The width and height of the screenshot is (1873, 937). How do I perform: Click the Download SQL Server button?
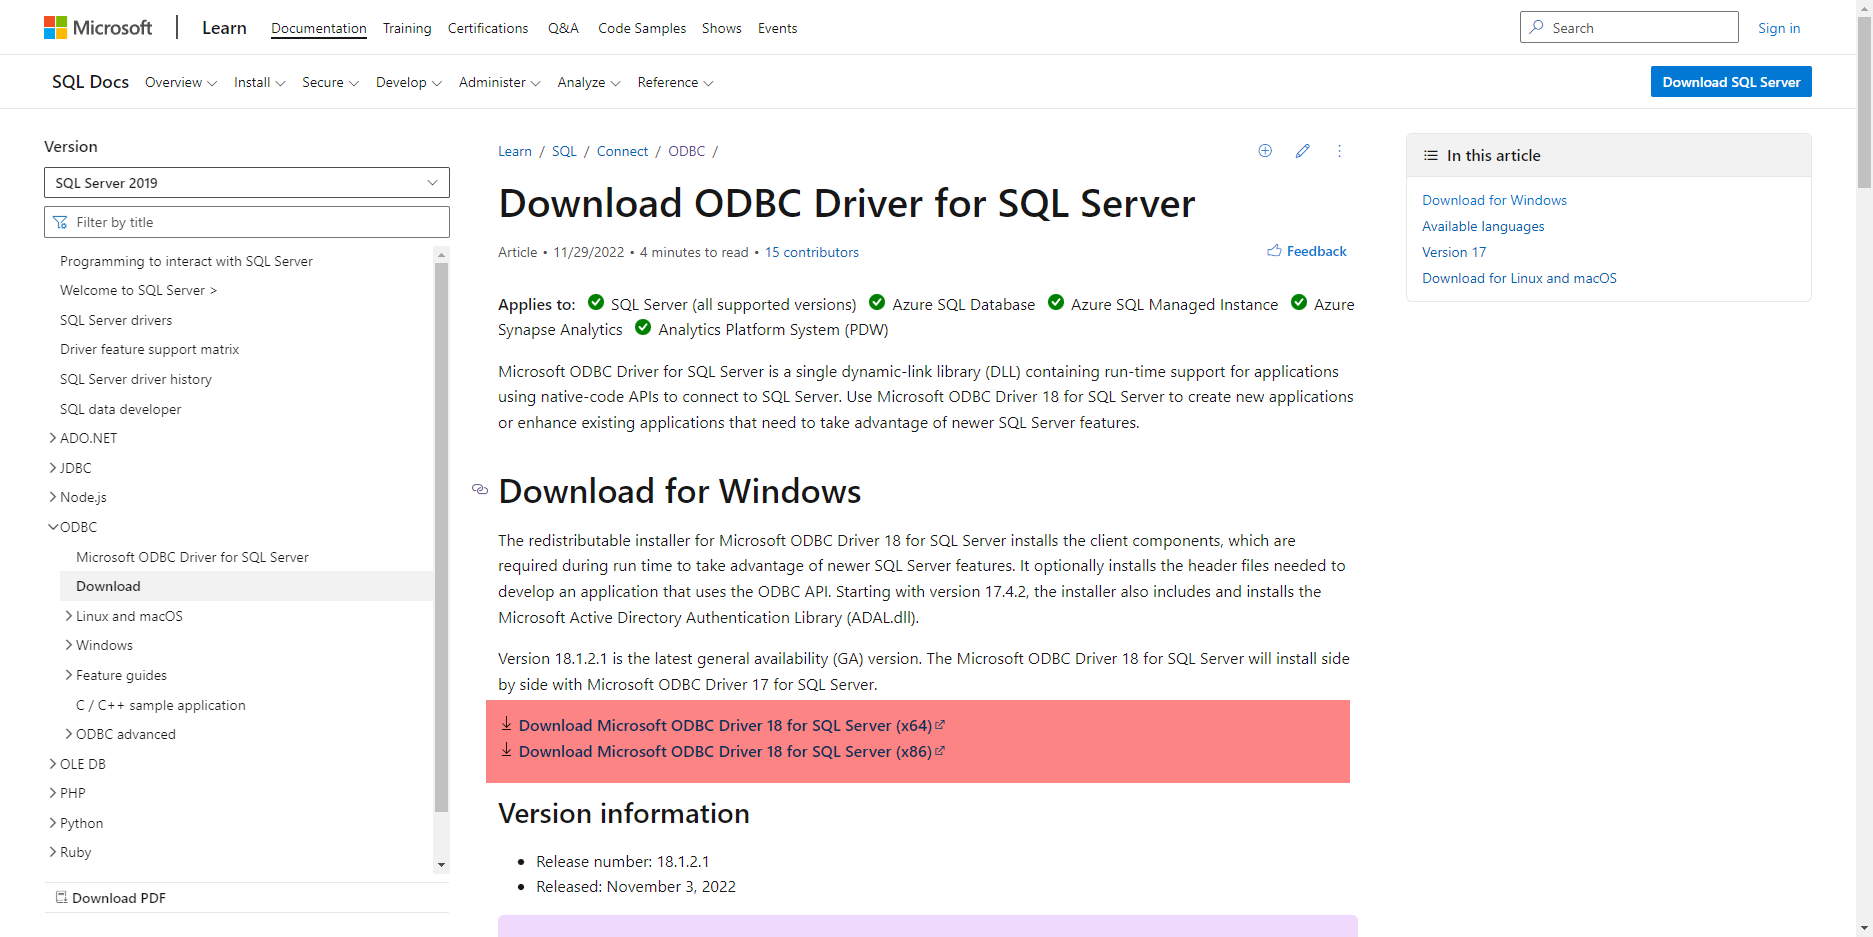click(x=1731, y=82)
